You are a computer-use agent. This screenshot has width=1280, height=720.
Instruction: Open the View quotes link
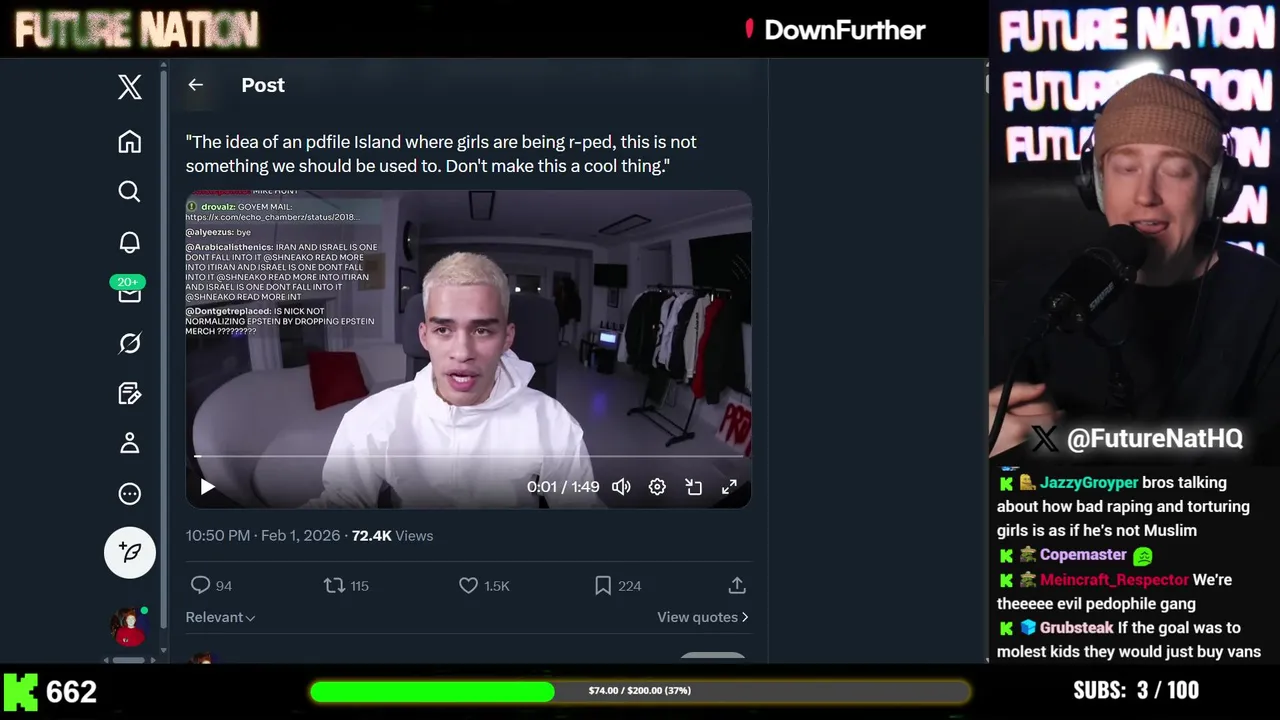[x=702, y=617]
